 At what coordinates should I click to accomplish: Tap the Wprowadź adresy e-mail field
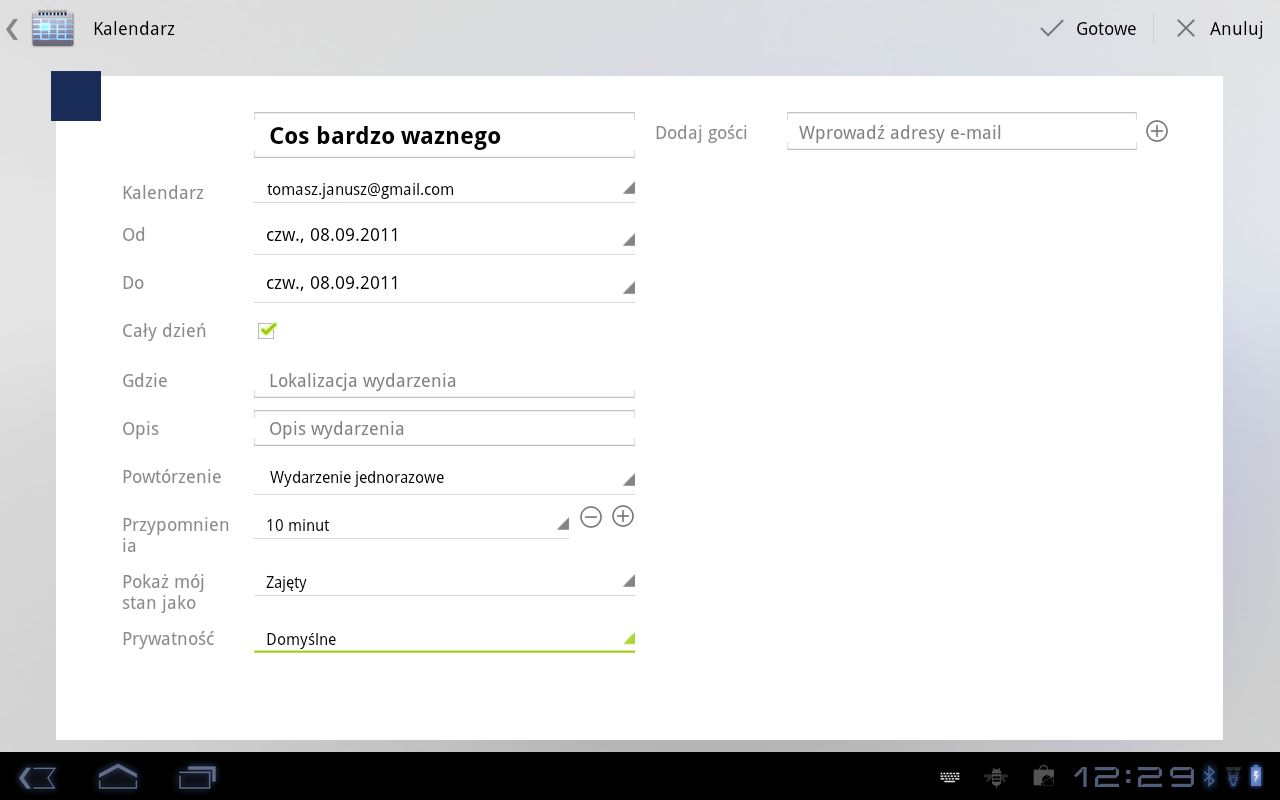961,132
